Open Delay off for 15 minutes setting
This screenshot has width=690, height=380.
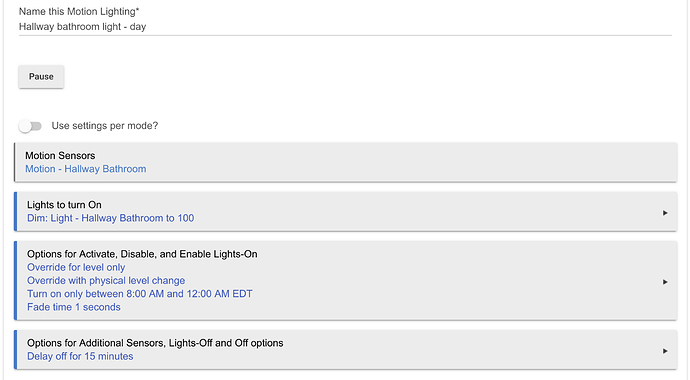click(80, 356)
